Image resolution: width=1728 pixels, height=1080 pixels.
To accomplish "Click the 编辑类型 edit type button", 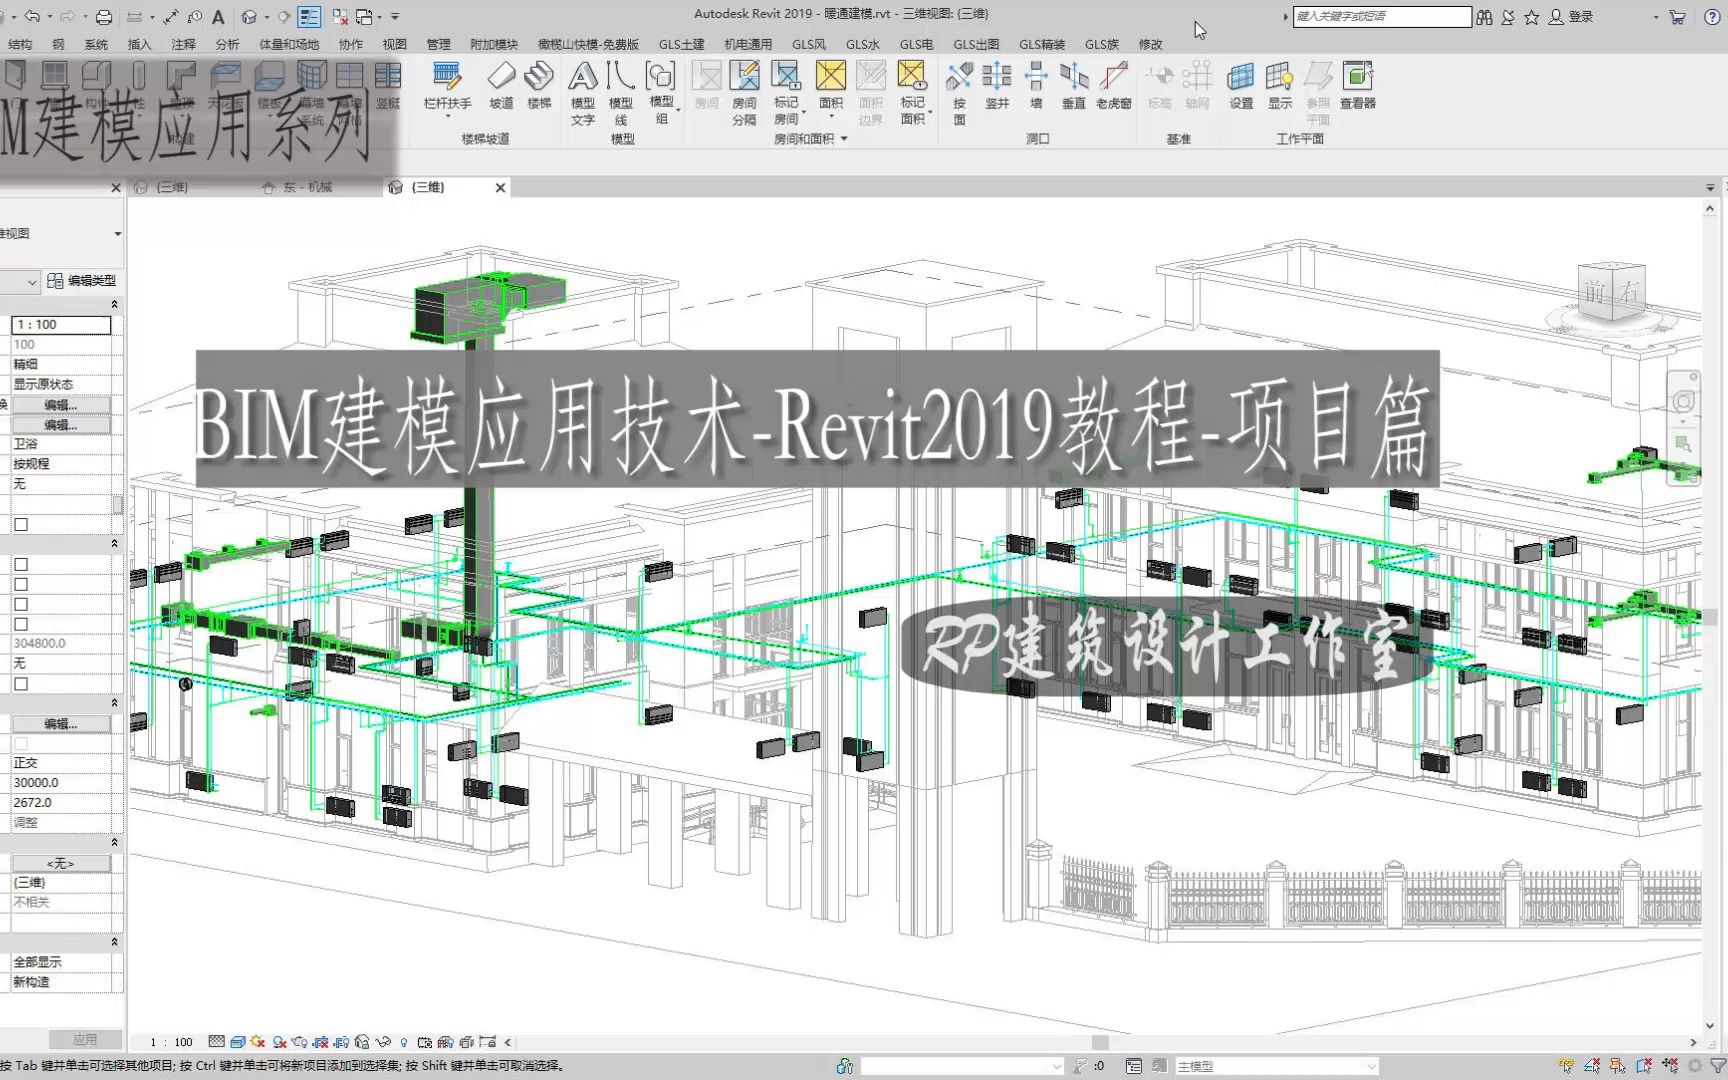I will 82,281.
